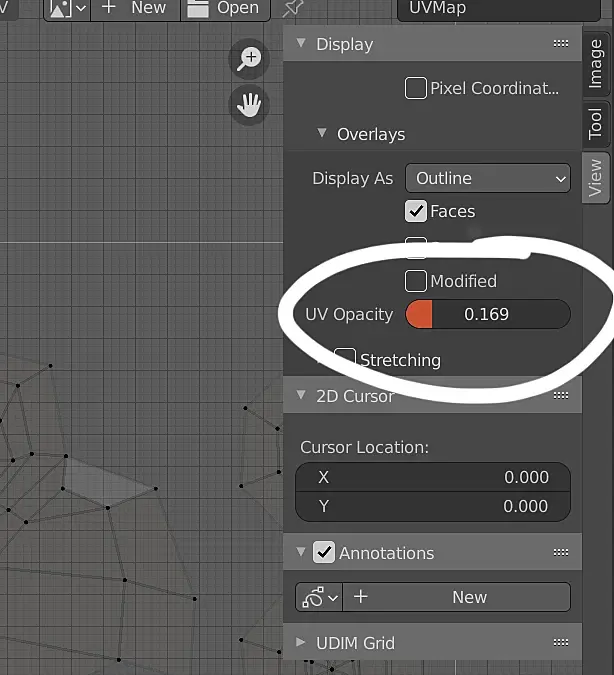The image size is (614, 675).
Task: Click the New image button in header
Action: [135, 8]
